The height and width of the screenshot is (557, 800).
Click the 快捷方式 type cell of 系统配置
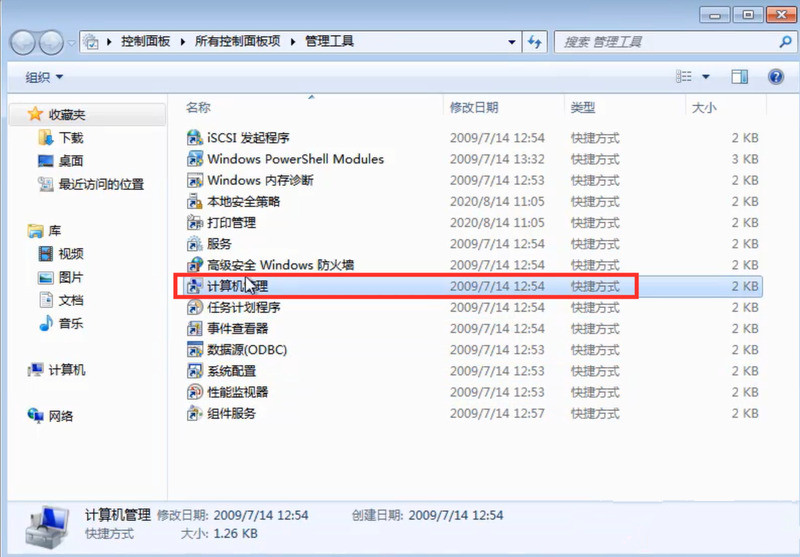(x=595, y=371)
